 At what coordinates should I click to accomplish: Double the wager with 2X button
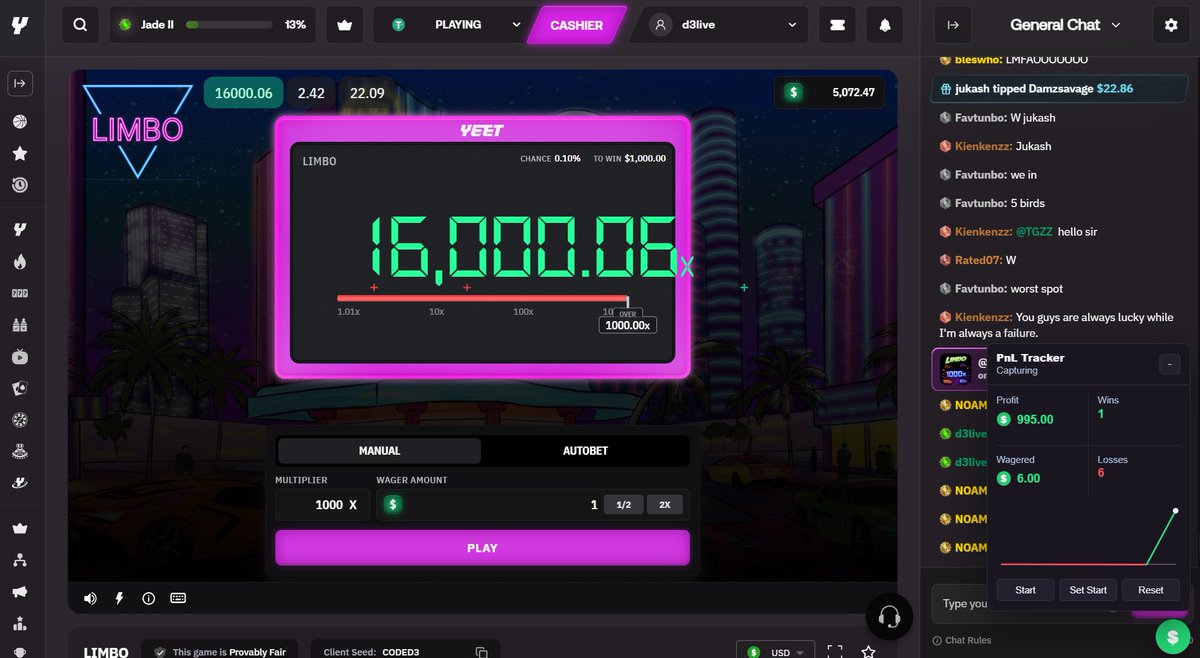click(664, 505)
